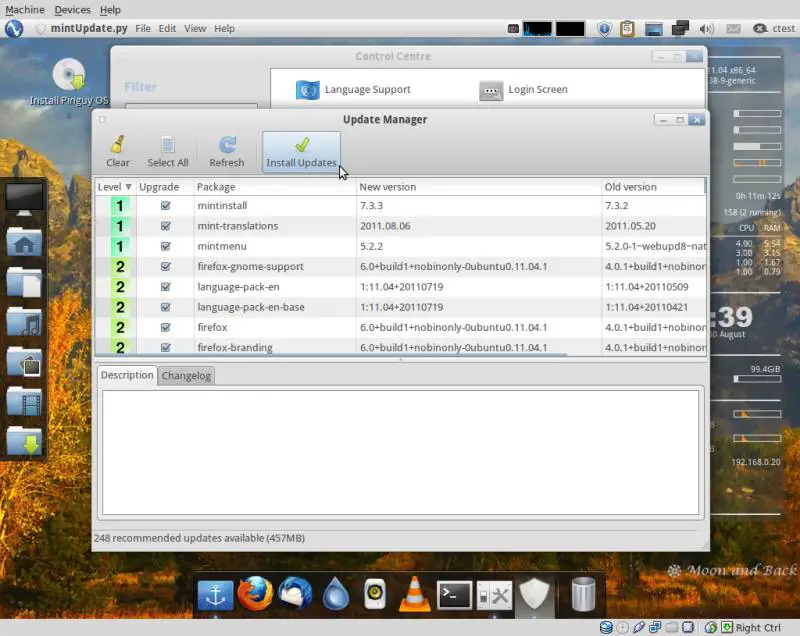Open the top panel Help menu
This screenshot has width=800, height=636.
pos(224,29)
